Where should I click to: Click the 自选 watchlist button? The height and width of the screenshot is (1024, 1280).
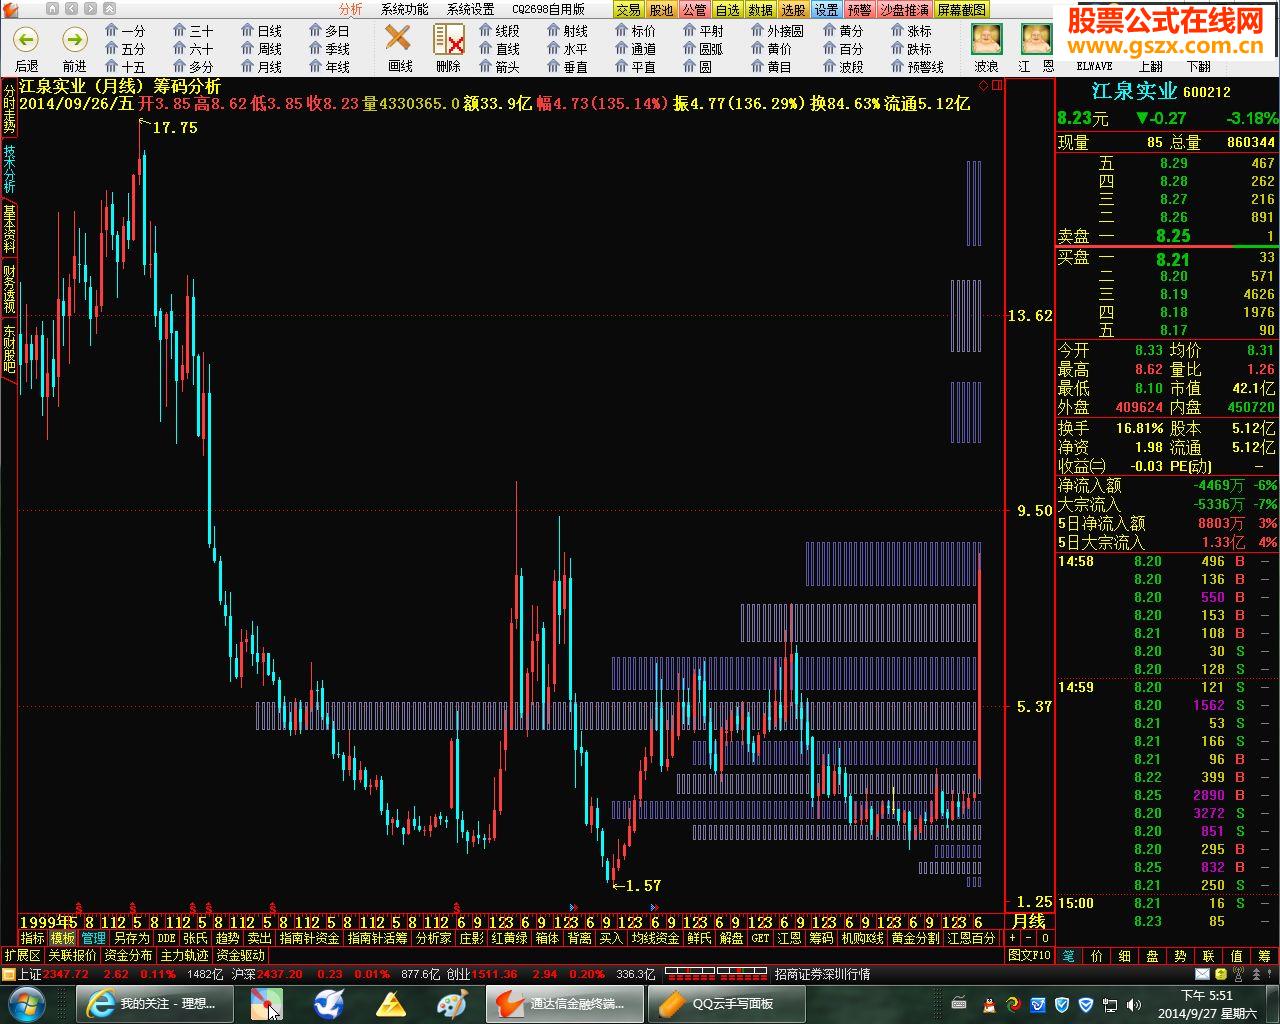click(x=727, y=10)
